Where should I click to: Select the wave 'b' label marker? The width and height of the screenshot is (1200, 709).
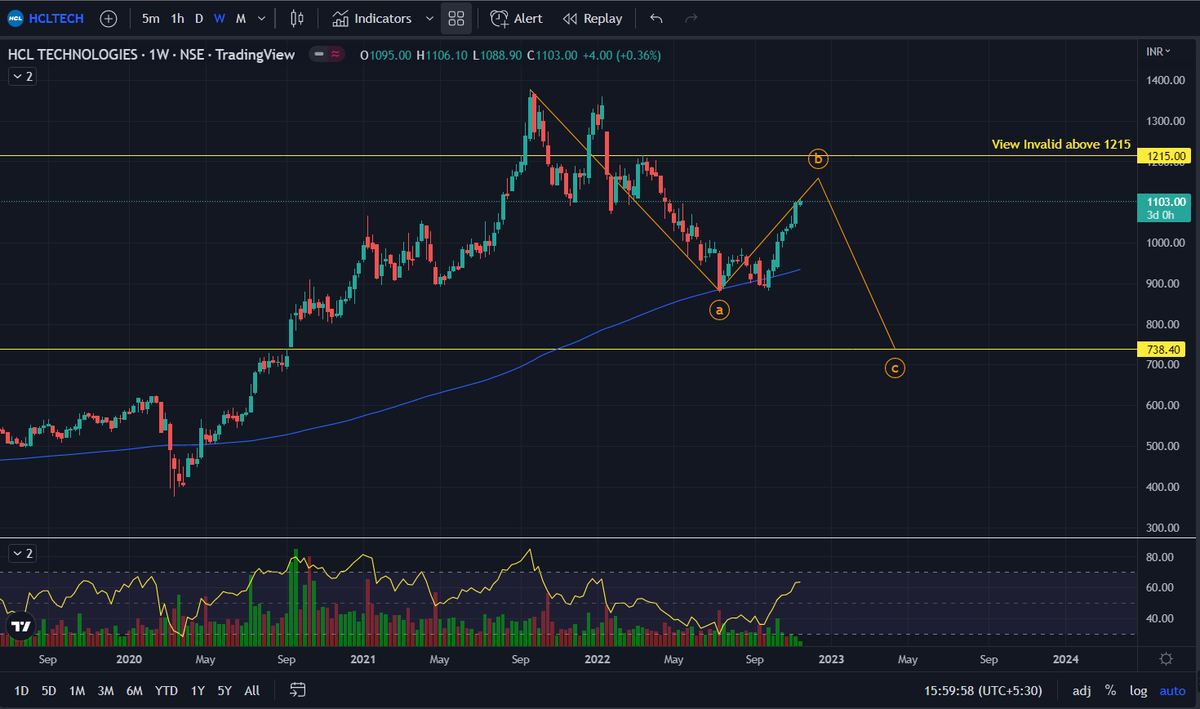[819, 158]
